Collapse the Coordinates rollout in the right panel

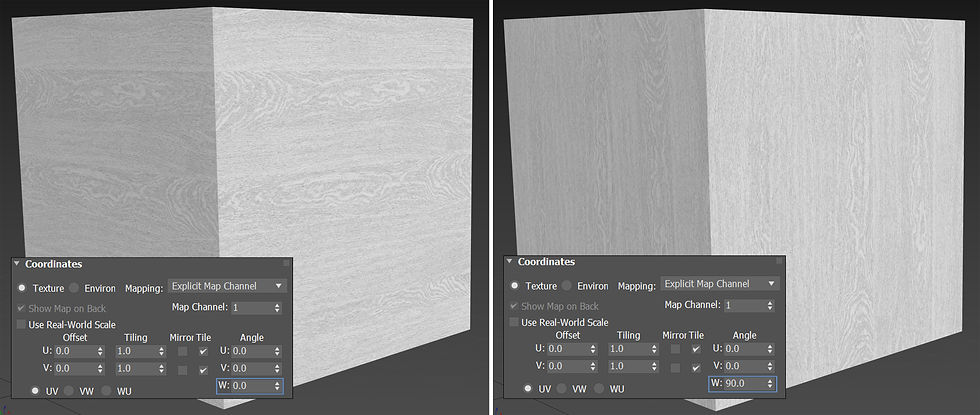[x=509, y=261]
